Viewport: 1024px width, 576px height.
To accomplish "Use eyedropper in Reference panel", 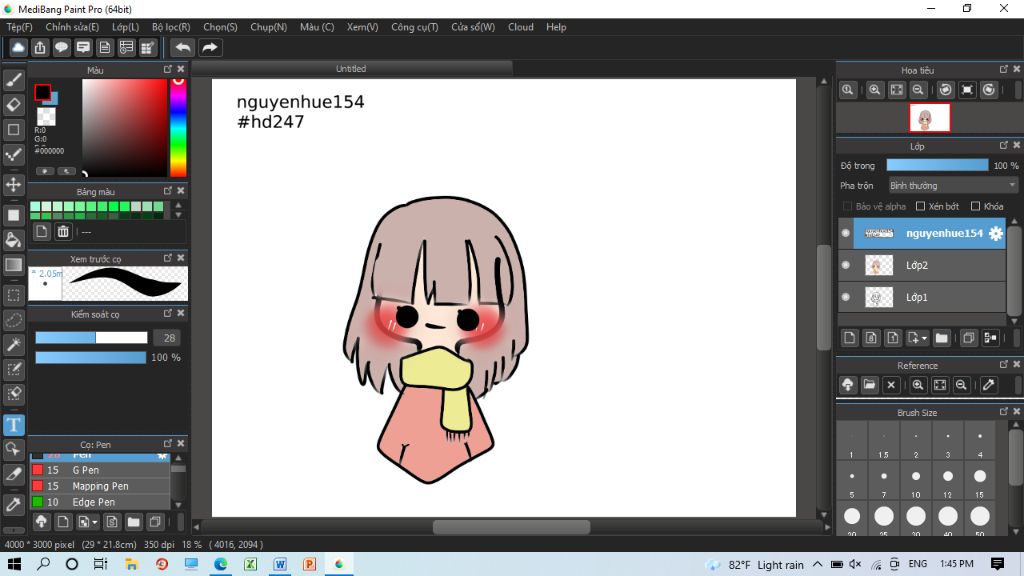I will tap(989, 385).
